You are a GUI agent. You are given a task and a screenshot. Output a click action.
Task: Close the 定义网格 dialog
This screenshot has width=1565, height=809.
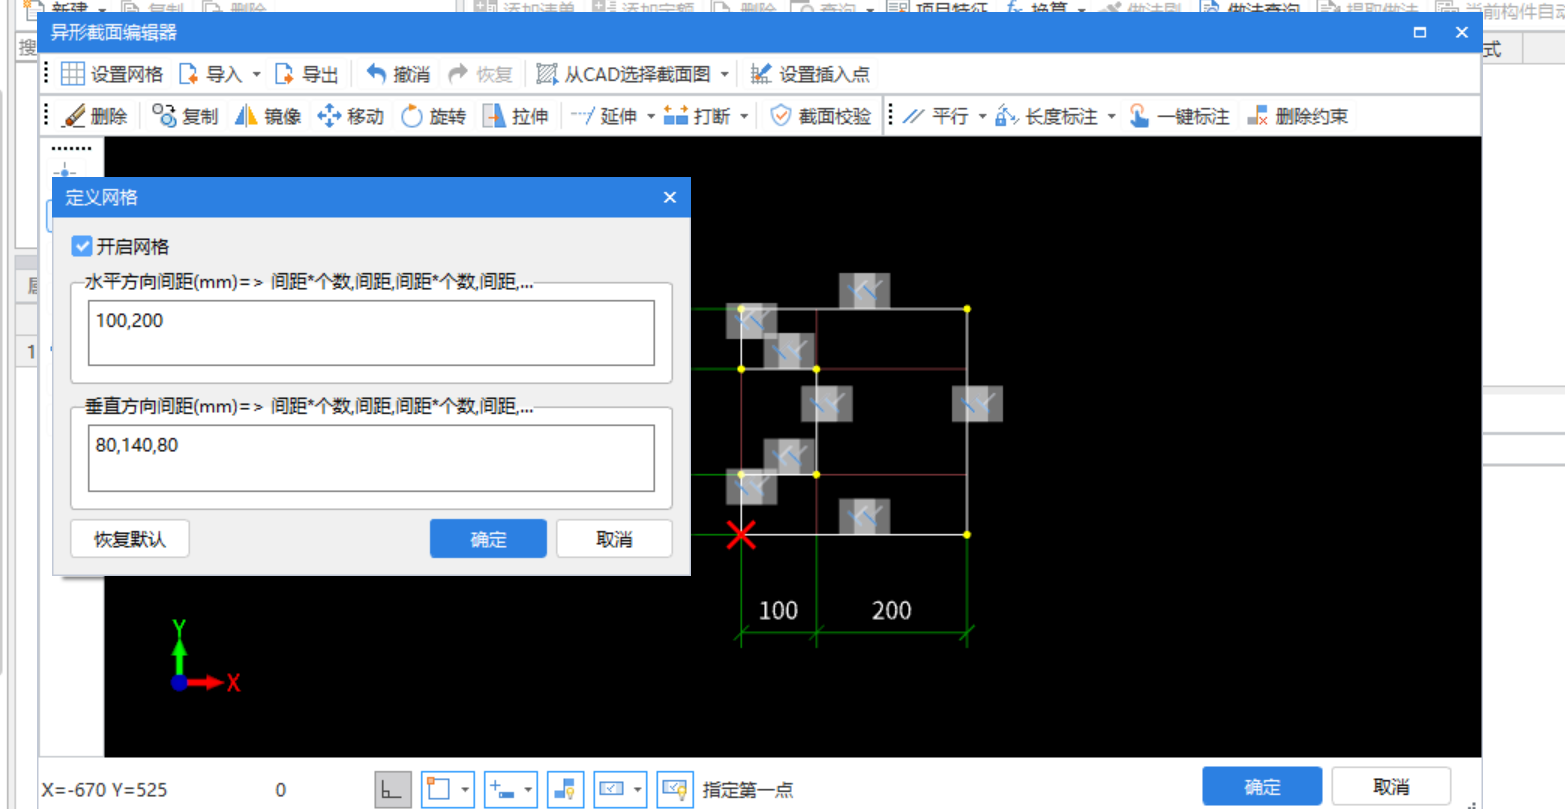coord(670,198)
